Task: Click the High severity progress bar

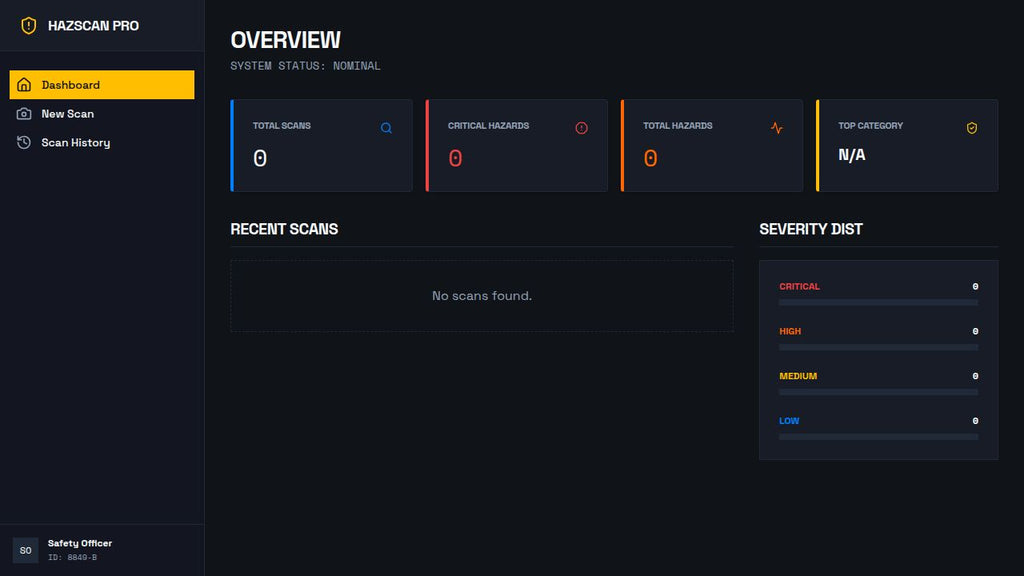Action: tap(878, 347)
